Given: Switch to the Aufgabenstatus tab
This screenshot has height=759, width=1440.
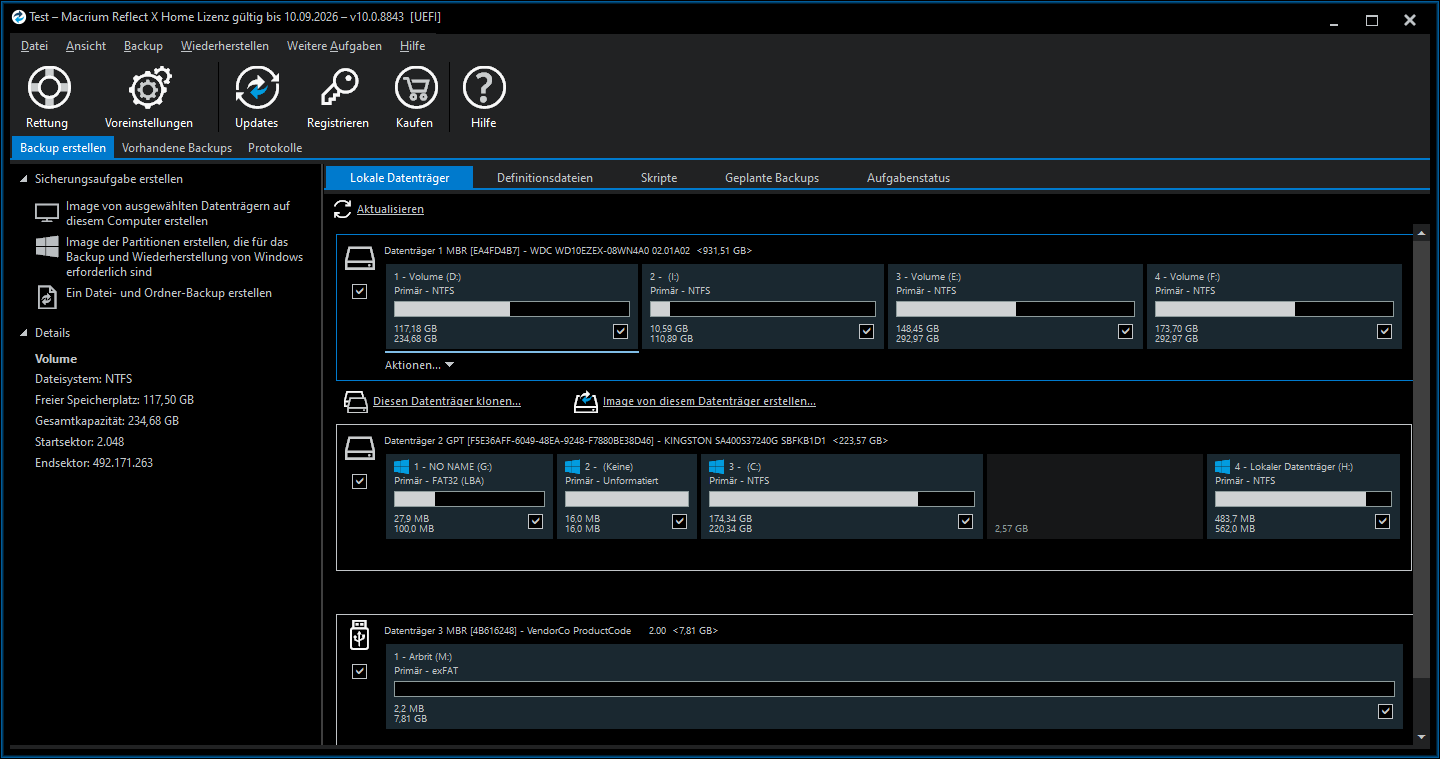Looking at the screenshot, I should tap(908, 178).
